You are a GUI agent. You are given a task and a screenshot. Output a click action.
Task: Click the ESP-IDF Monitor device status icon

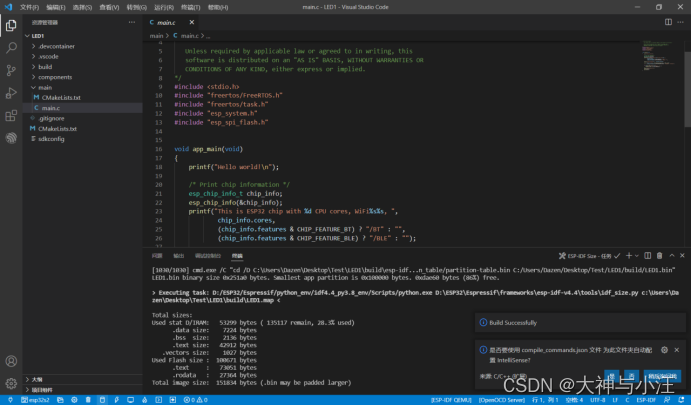pos(130,400)
